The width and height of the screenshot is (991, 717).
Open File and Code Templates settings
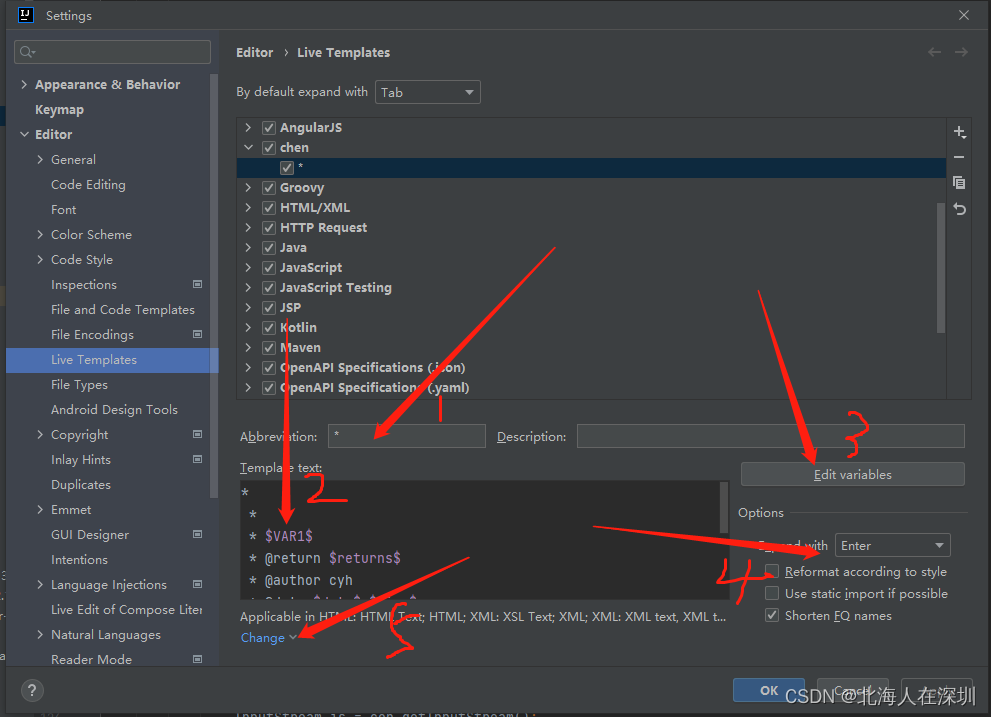pyautogui.click(x=122, y=309)
